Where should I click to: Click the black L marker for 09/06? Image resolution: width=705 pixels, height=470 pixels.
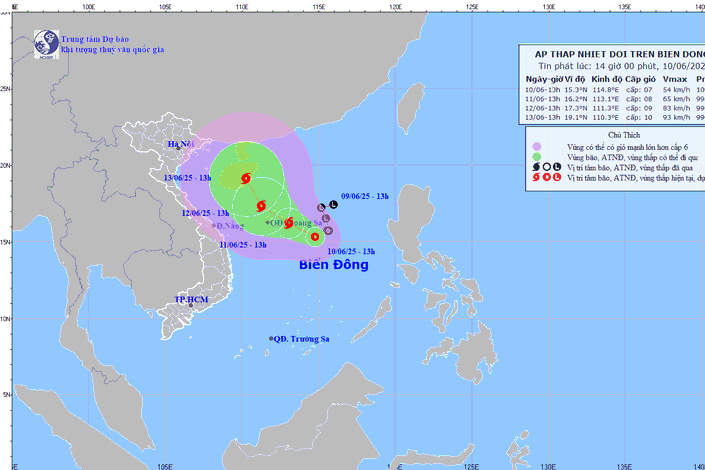click(x=333, y=205)
